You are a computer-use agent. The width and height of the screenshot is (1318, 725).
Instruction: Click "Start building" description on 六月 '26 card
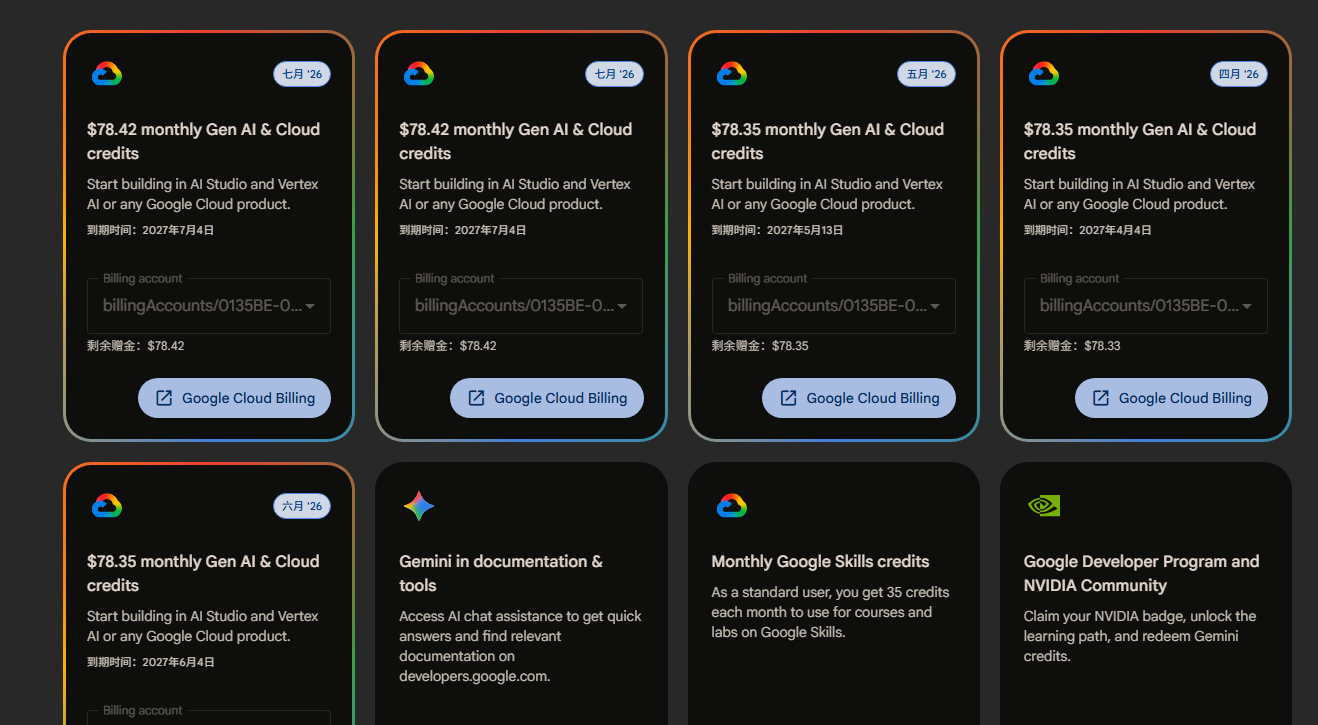[x=203, y=626]
